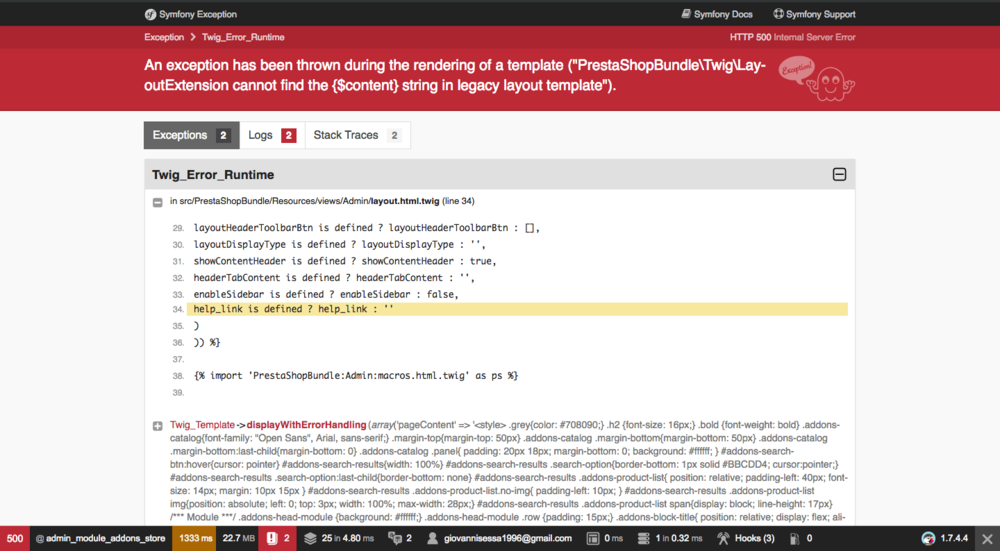Open the Hooks (3) panel

(x=745, y=538)
